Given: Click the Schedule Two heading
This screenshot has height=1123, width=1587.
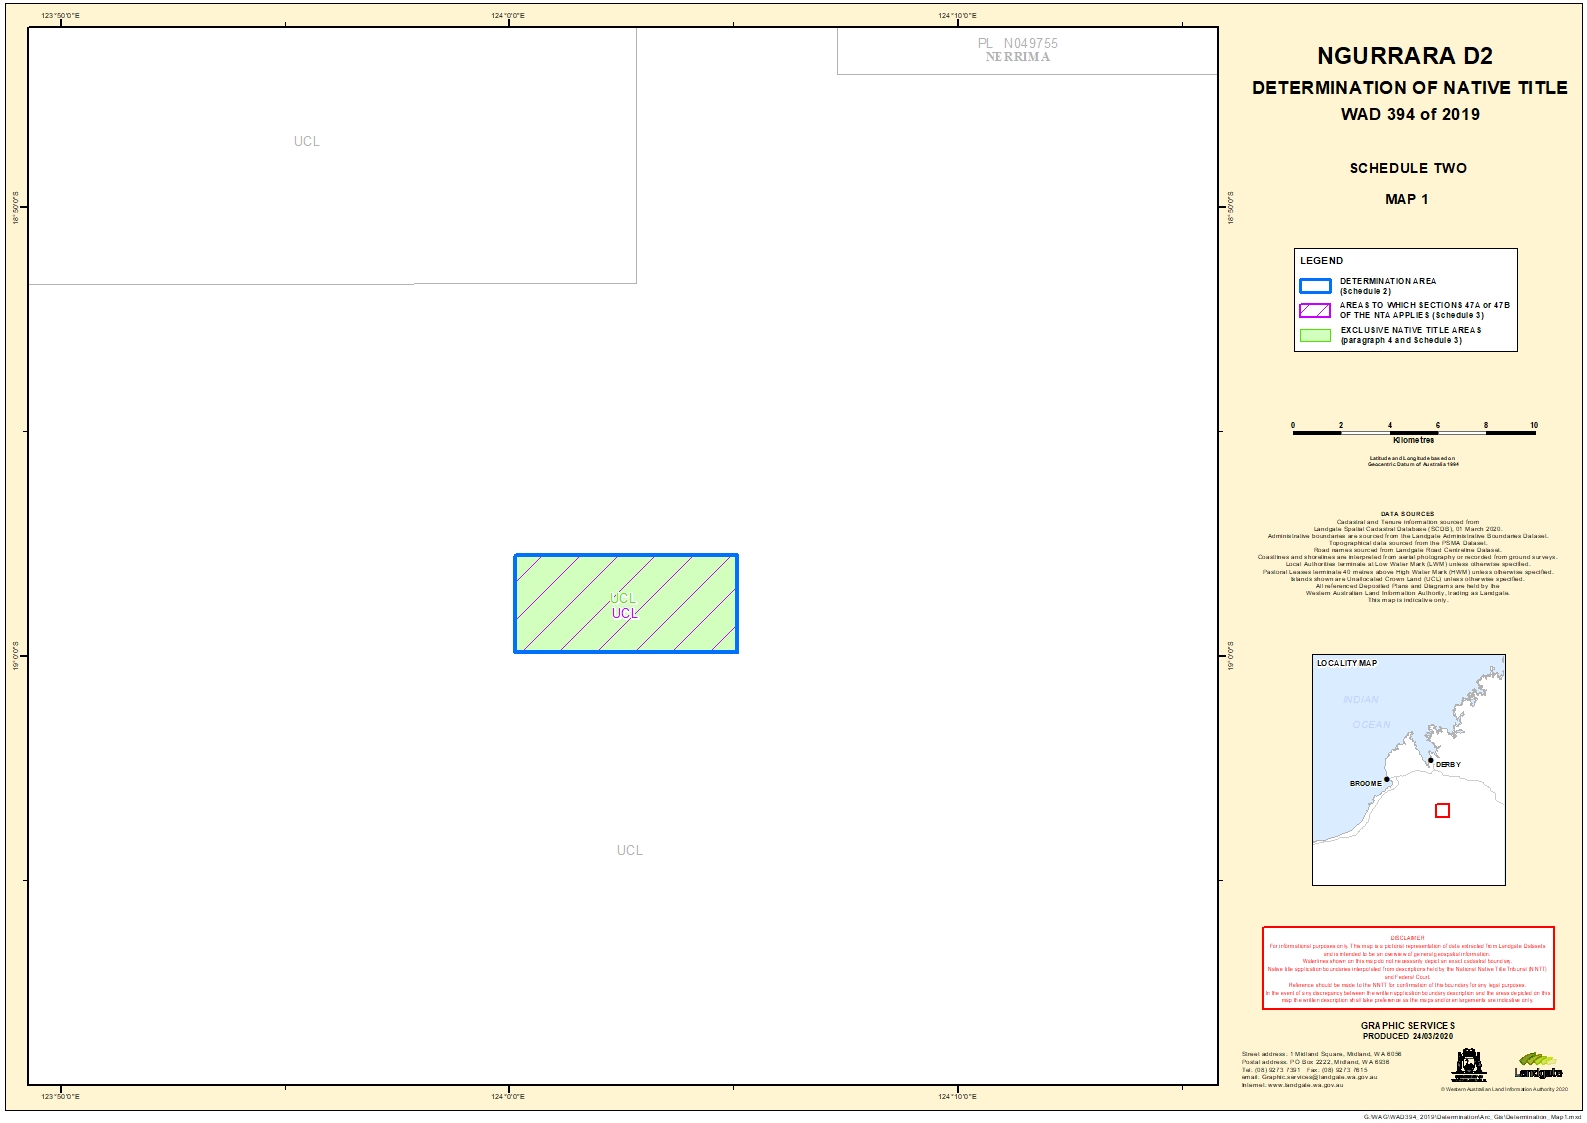Looking at the screenshot, I should coord(1408,168).
